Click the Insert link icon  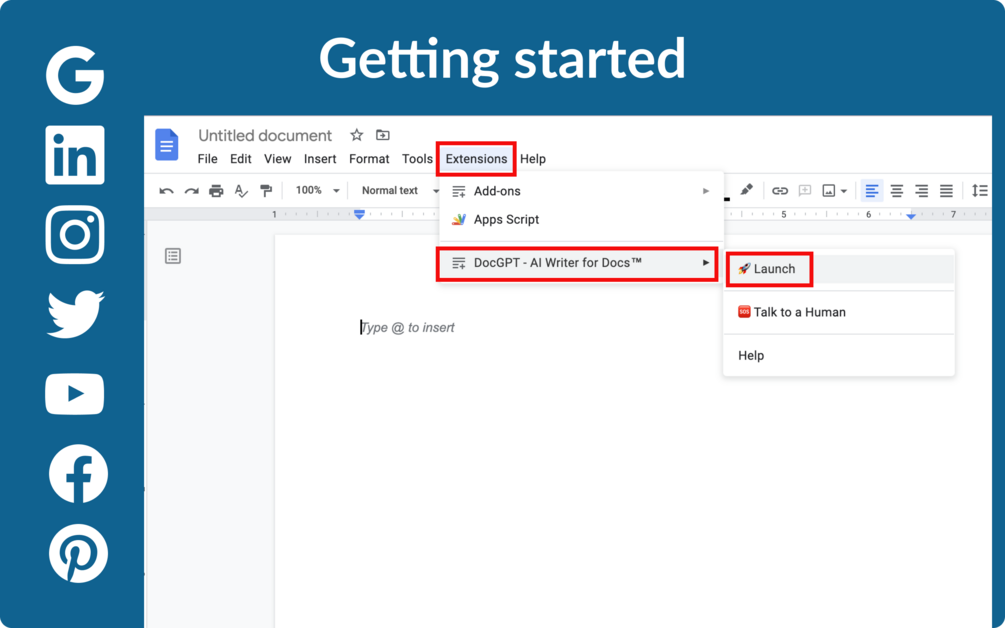[779, 191]
